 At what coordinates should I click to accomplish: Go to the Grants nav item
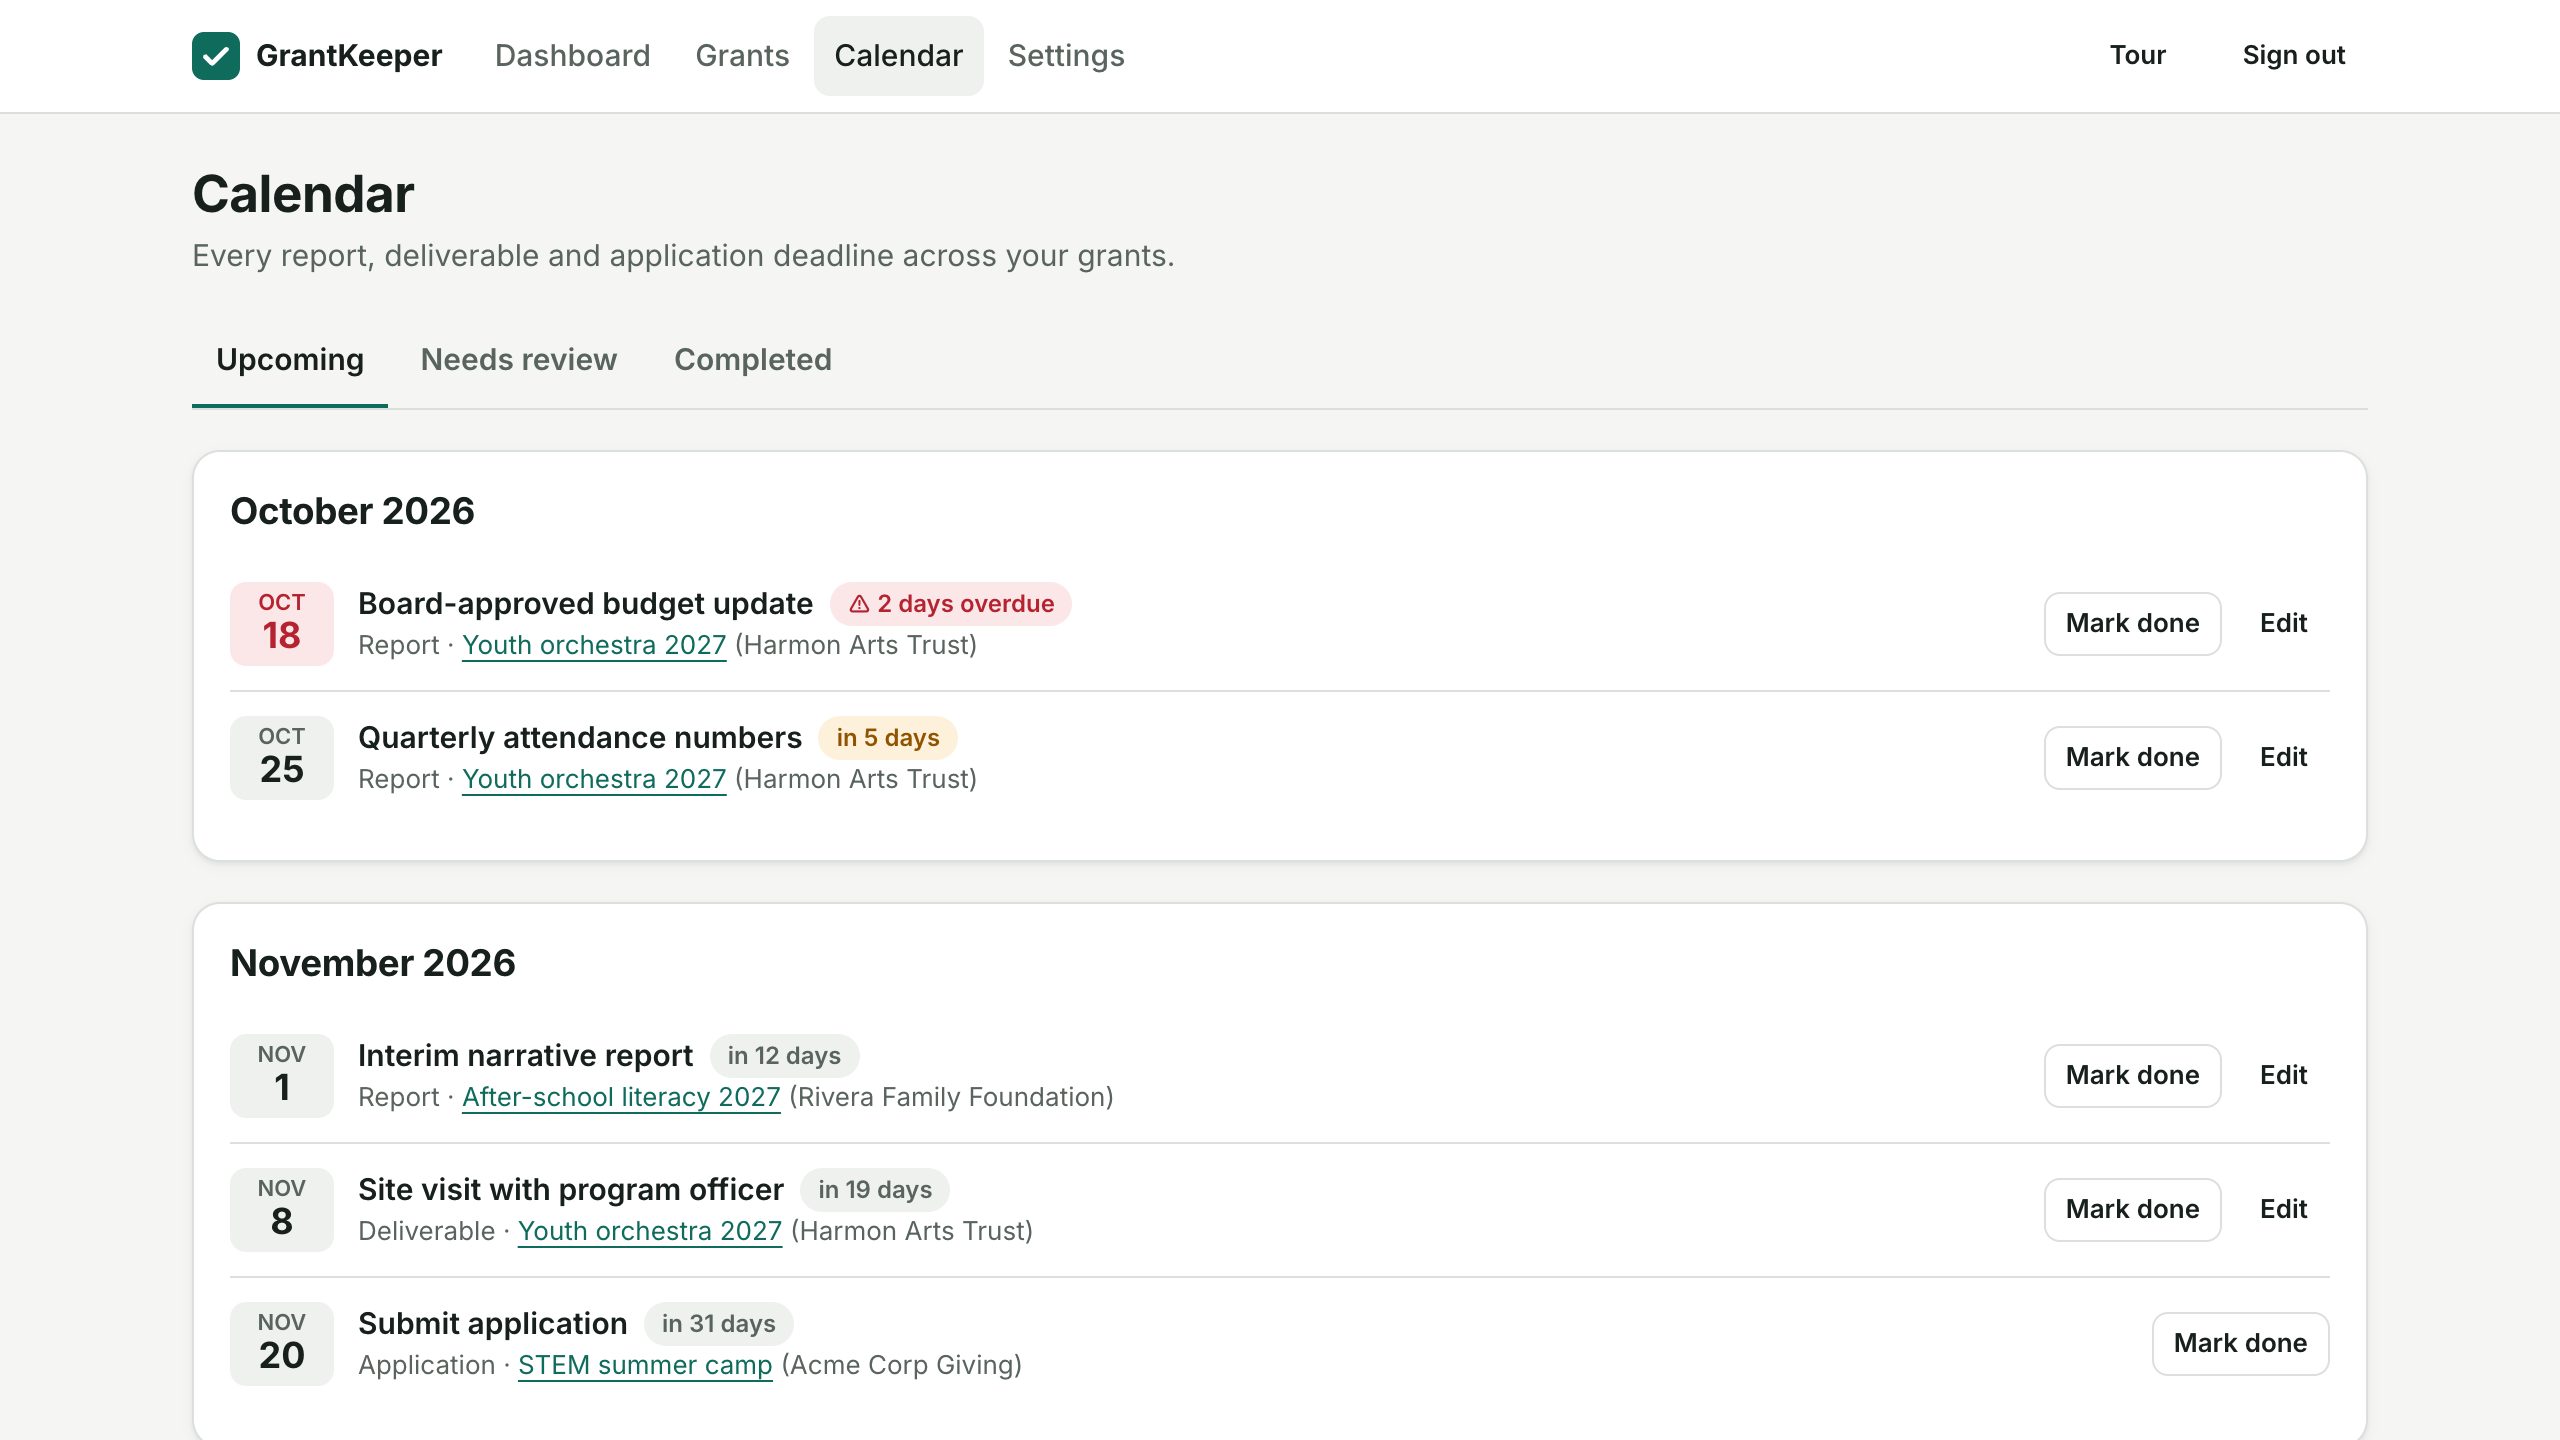point(742,56)
